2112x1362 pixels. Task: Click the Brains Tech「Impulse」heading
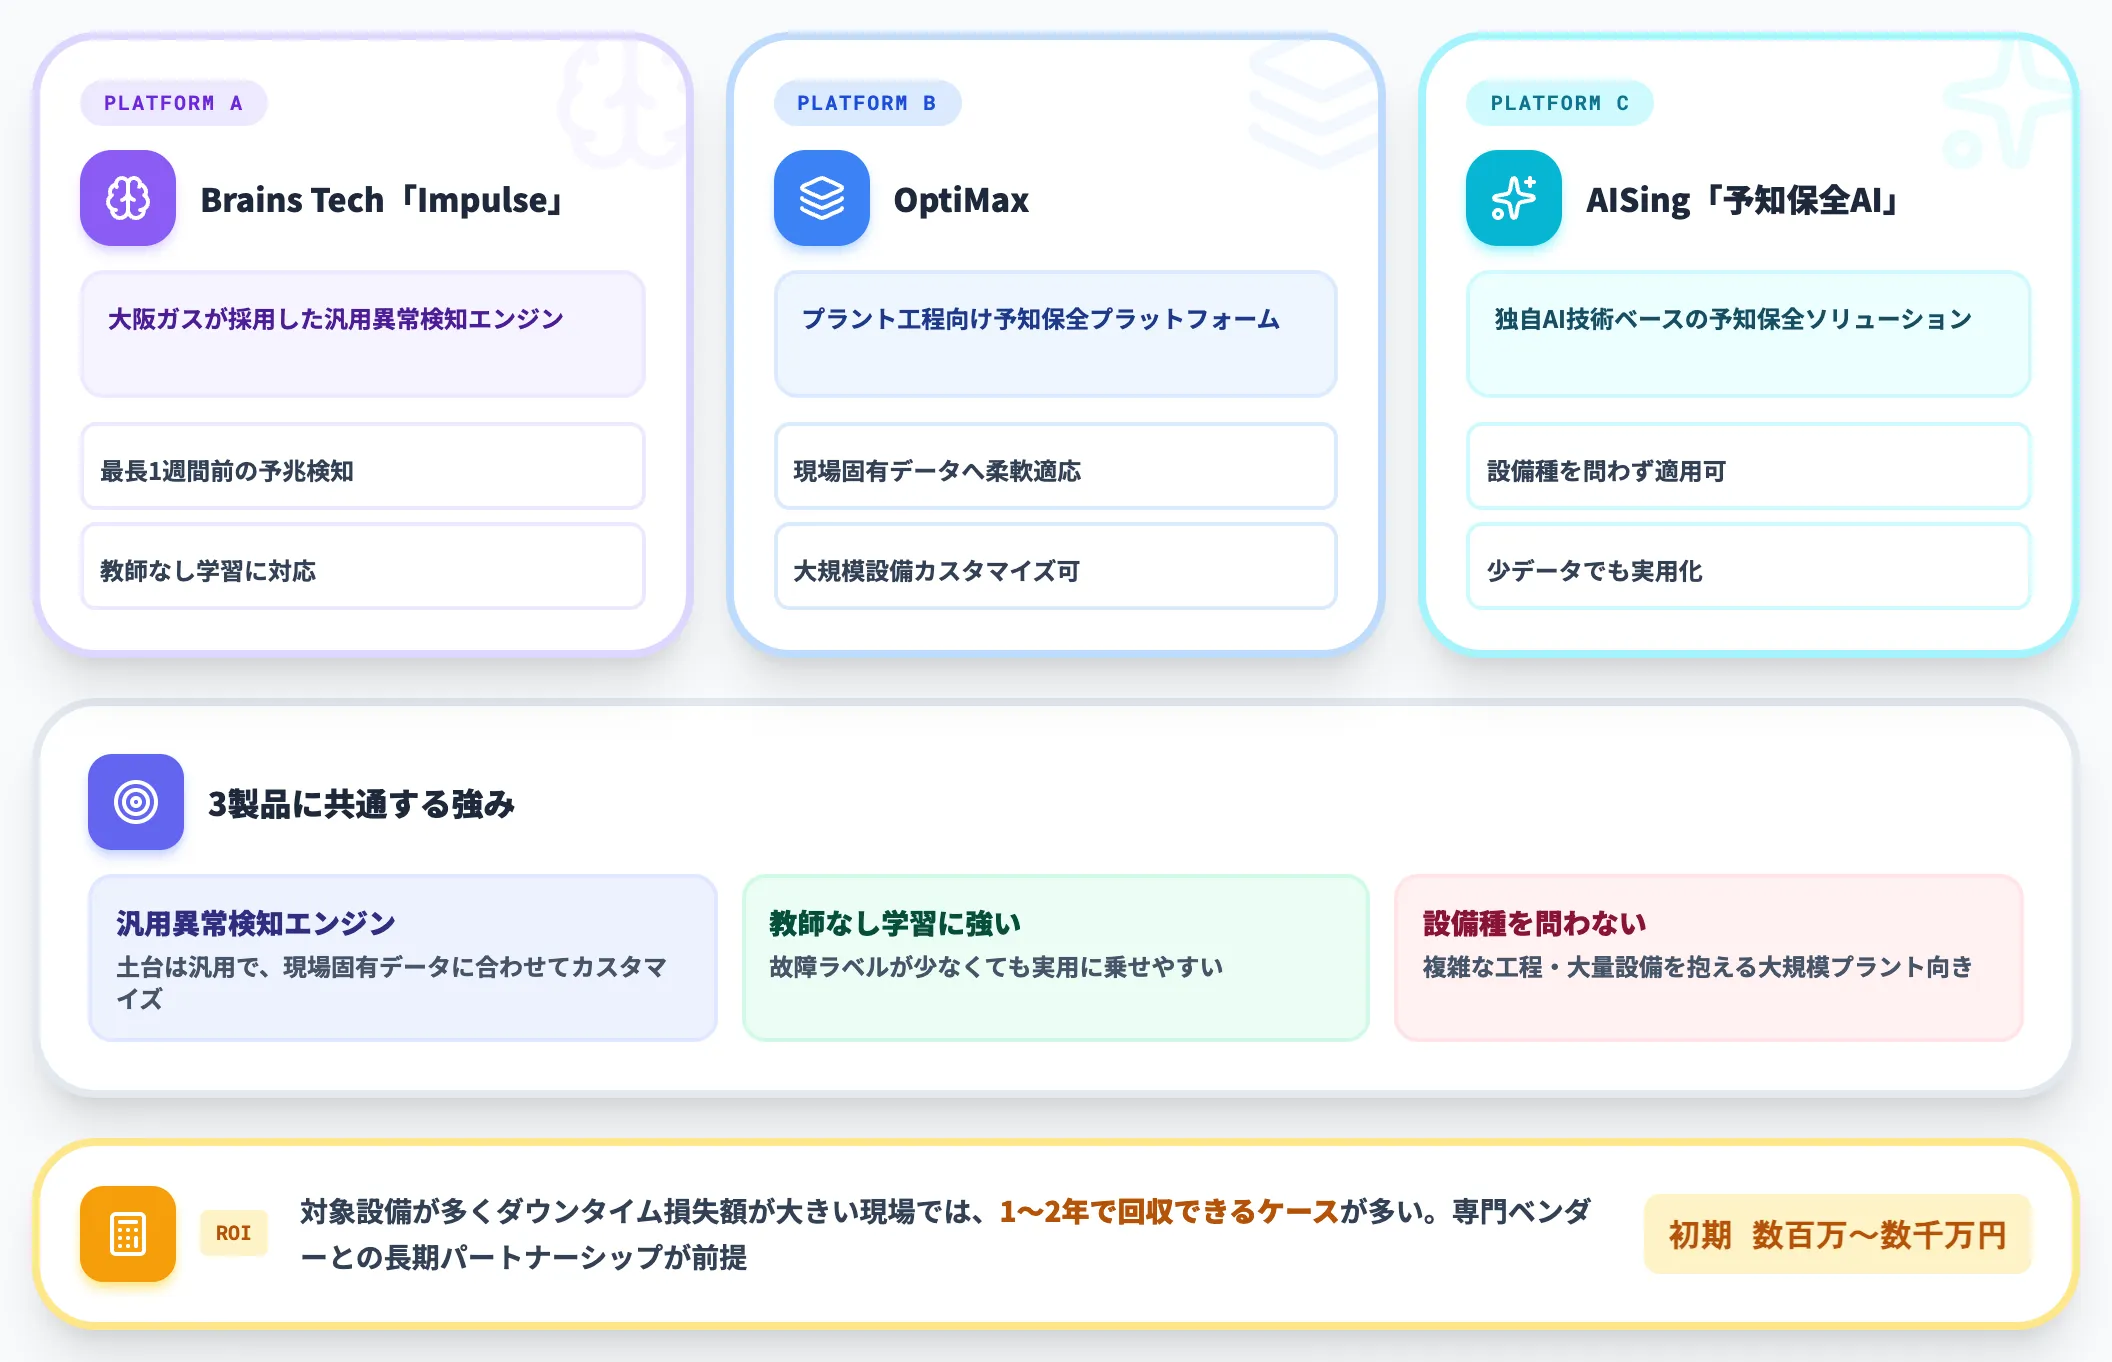click(383, 200)
